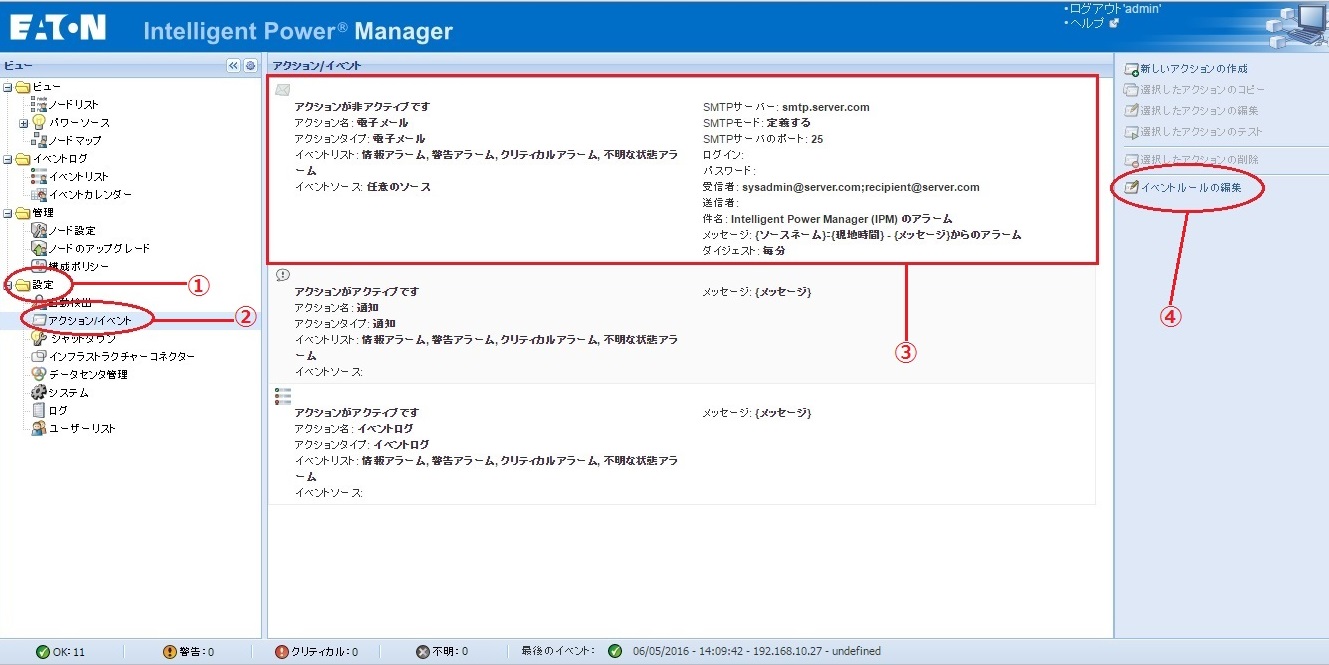Open イベントルールの編集
The width and height of the screenshot is (1329, 665).
[x=1191, y=187]
